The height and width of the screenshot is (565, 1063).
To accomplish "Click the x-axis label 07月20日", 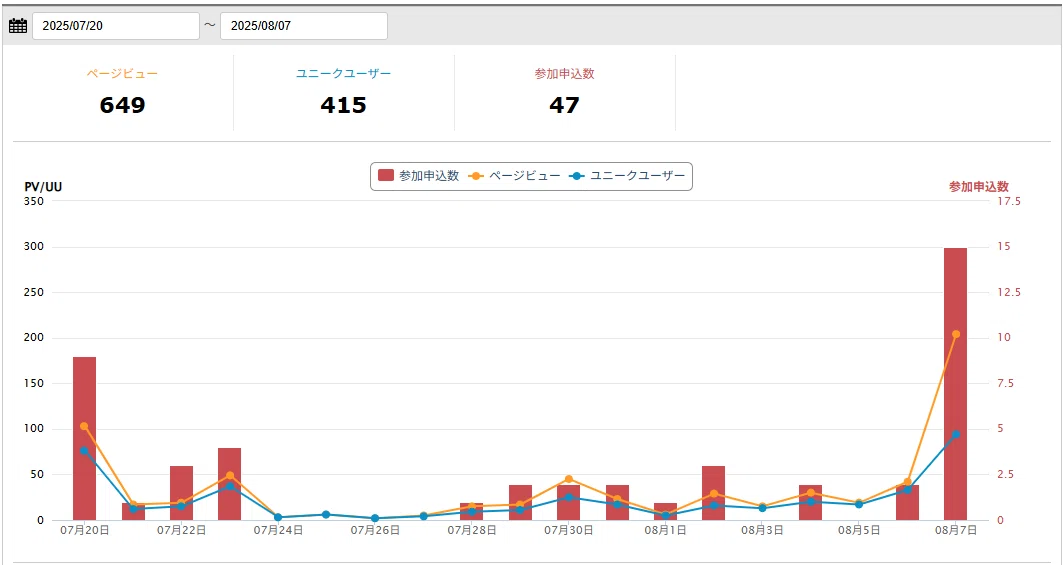I will point(84,530).
